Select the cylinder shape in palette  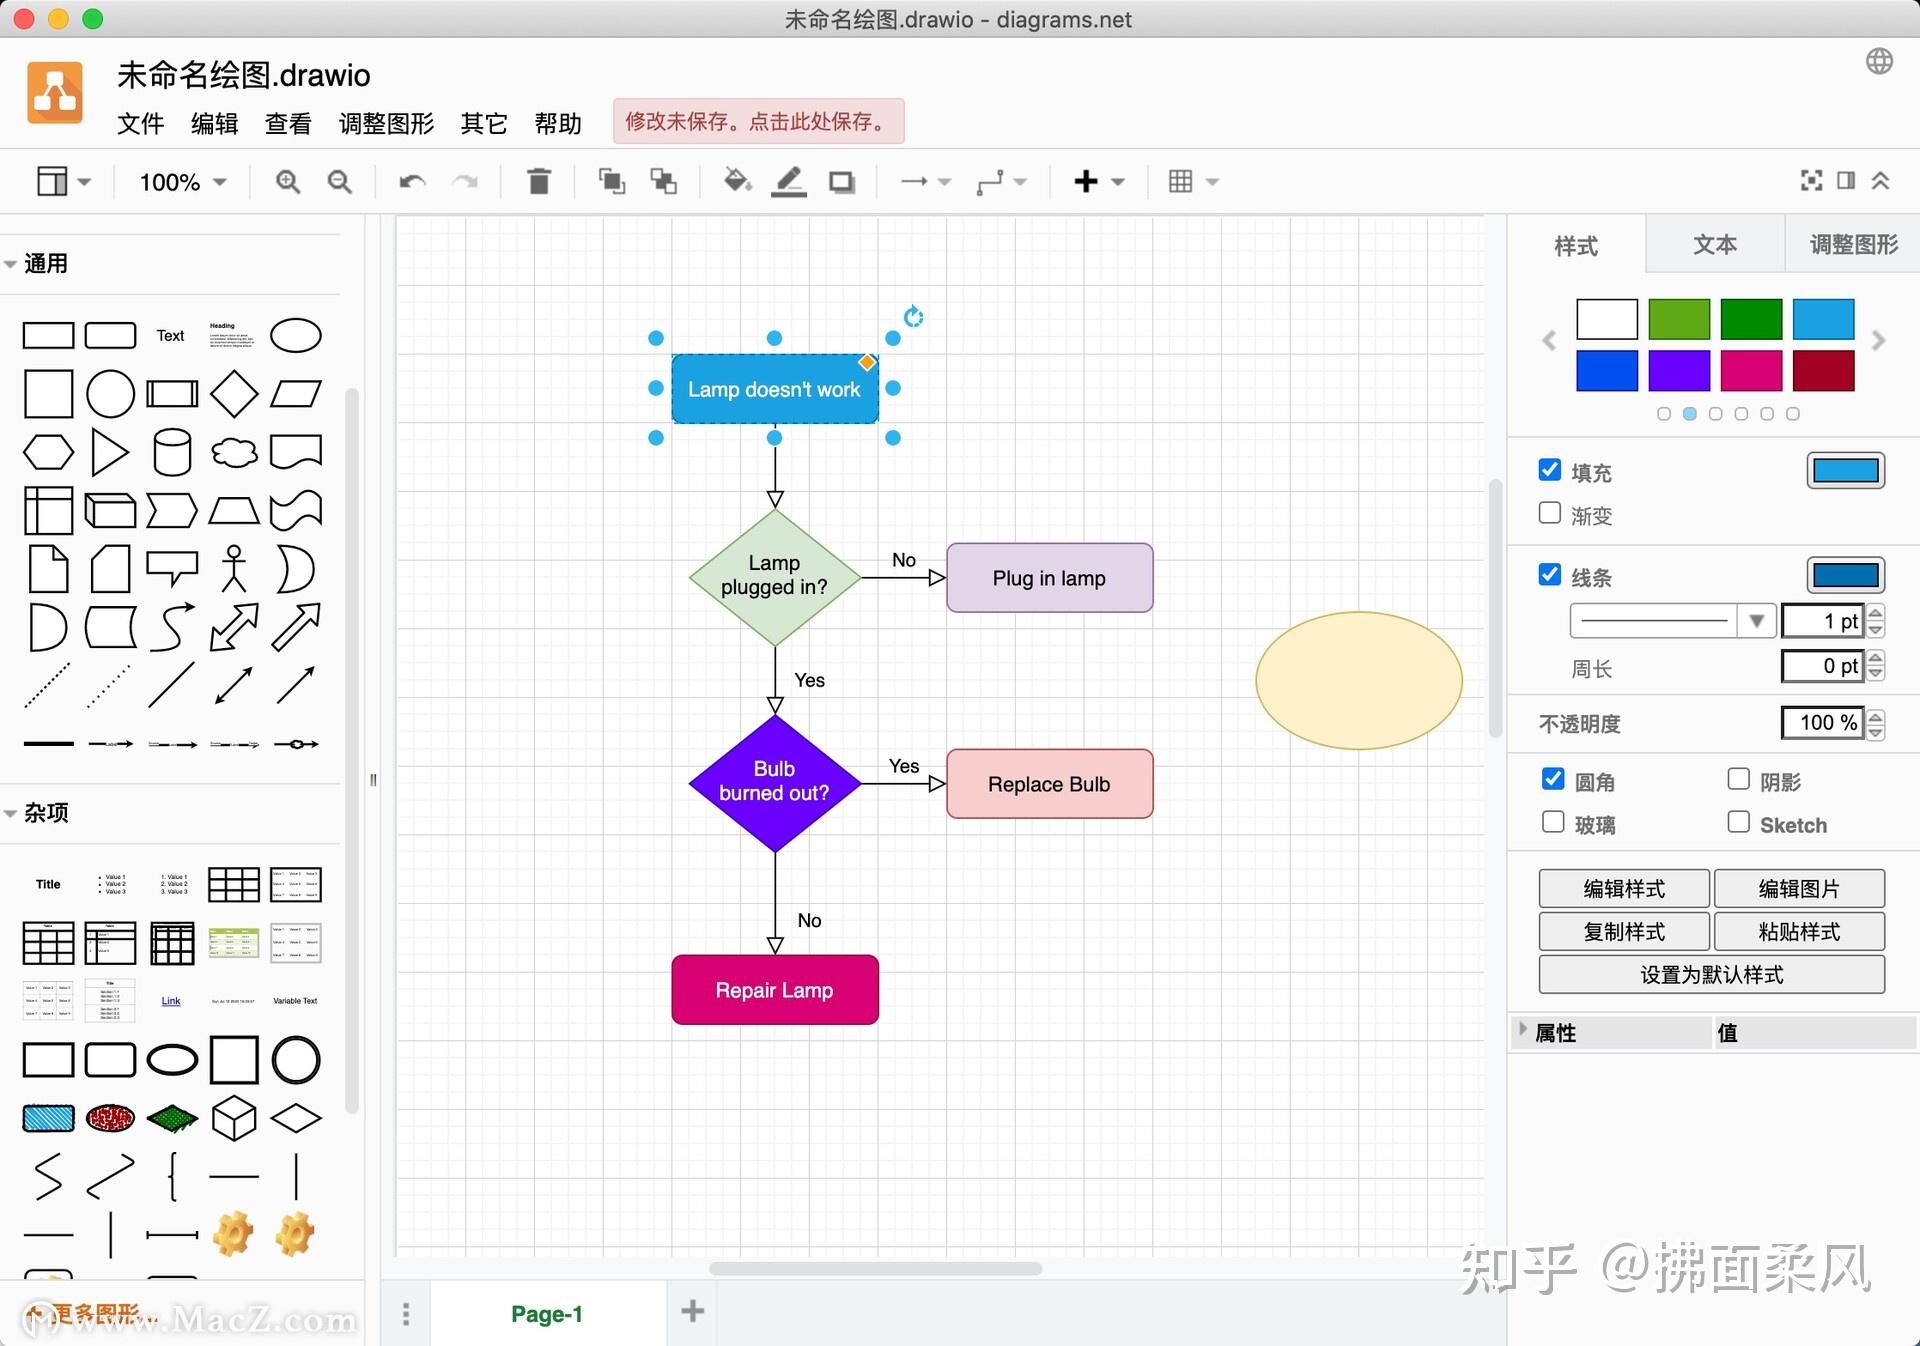pos(172,452)
